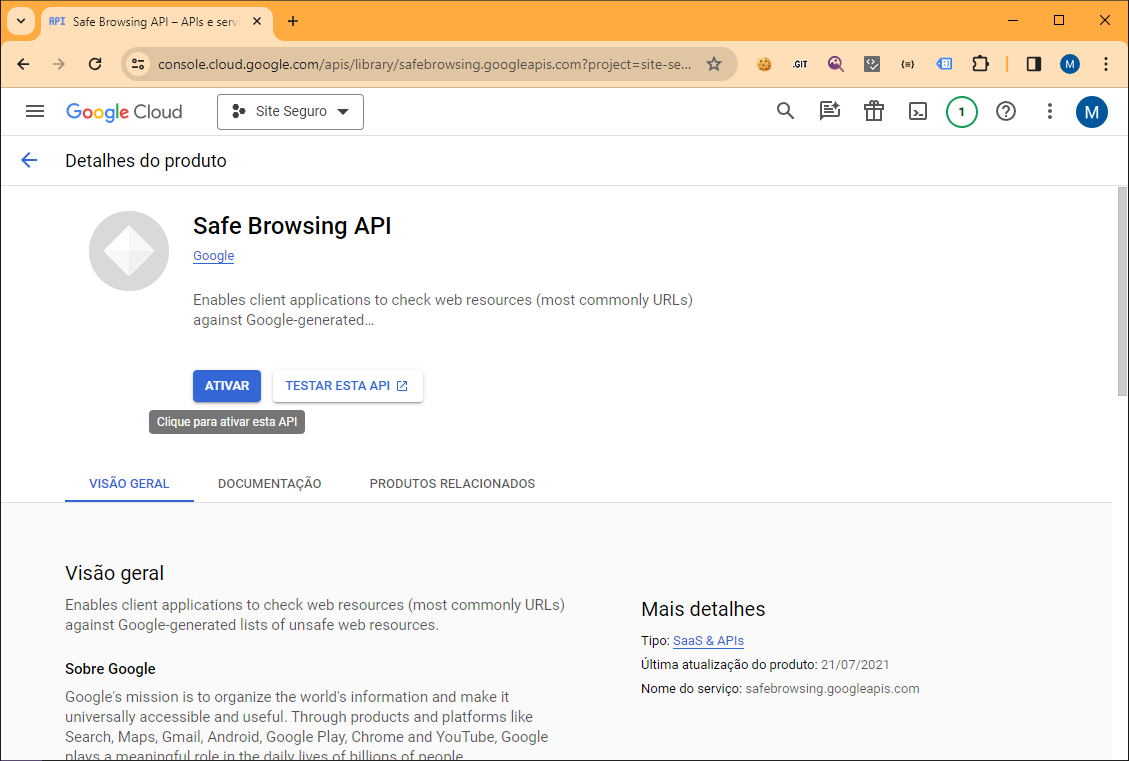Open the Chrome three-dot menu
The width and height of the screenshot is (1129, 761).
(1106, 64)
